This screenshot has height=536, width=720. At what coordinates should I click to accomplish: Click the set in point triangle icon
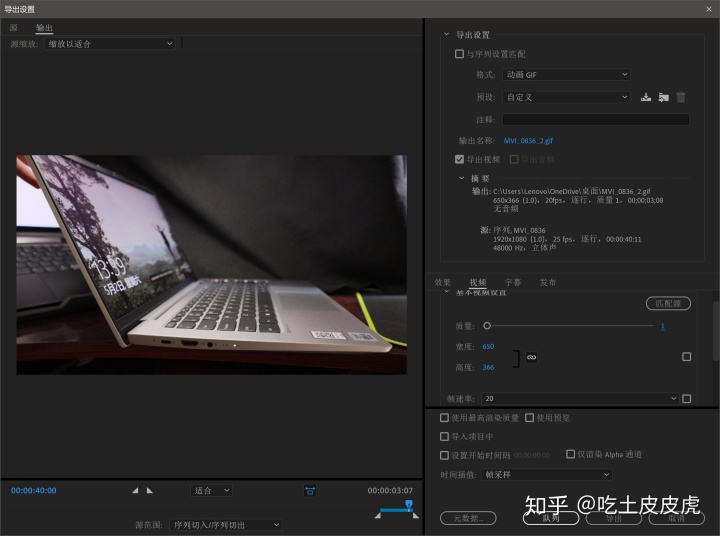135,491
